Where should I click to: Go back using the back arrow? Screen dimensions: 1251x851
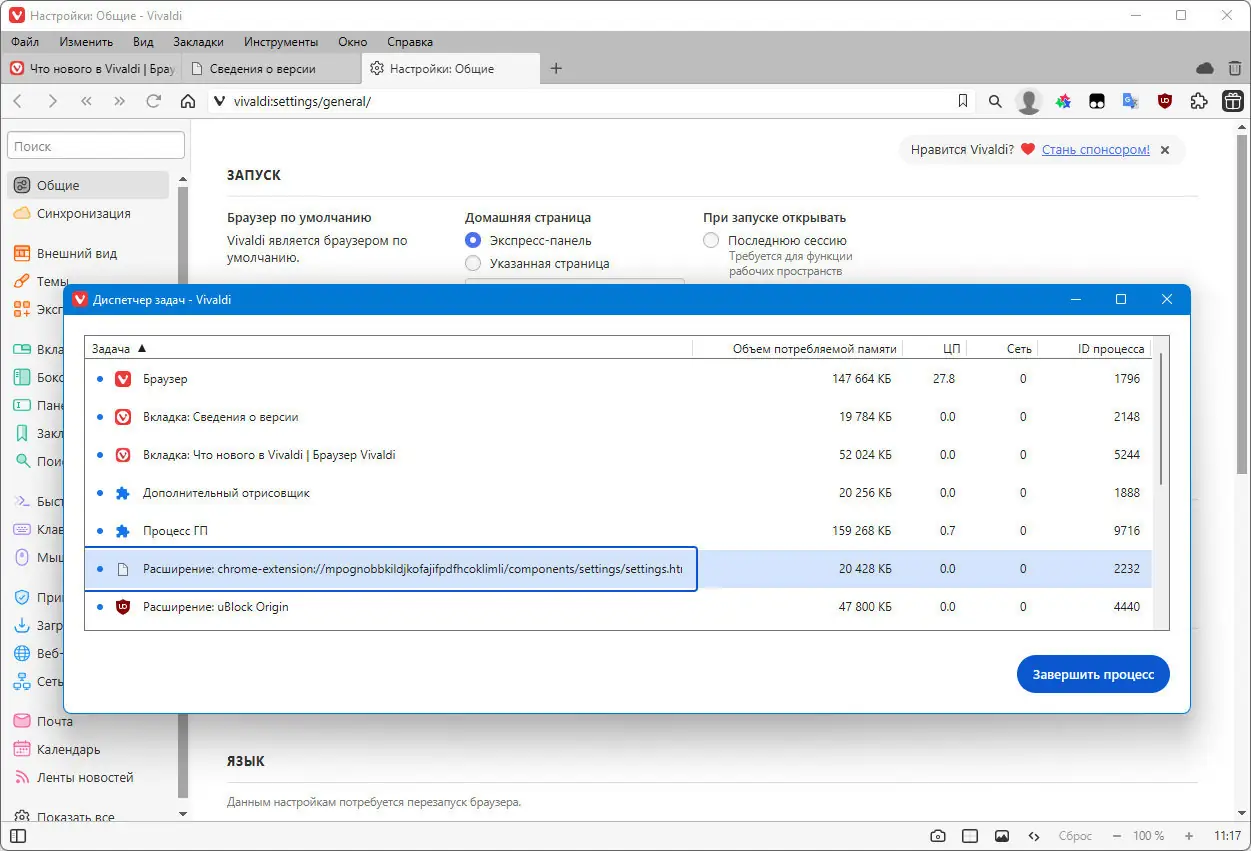pyautogui.click(x=18, y=101)
